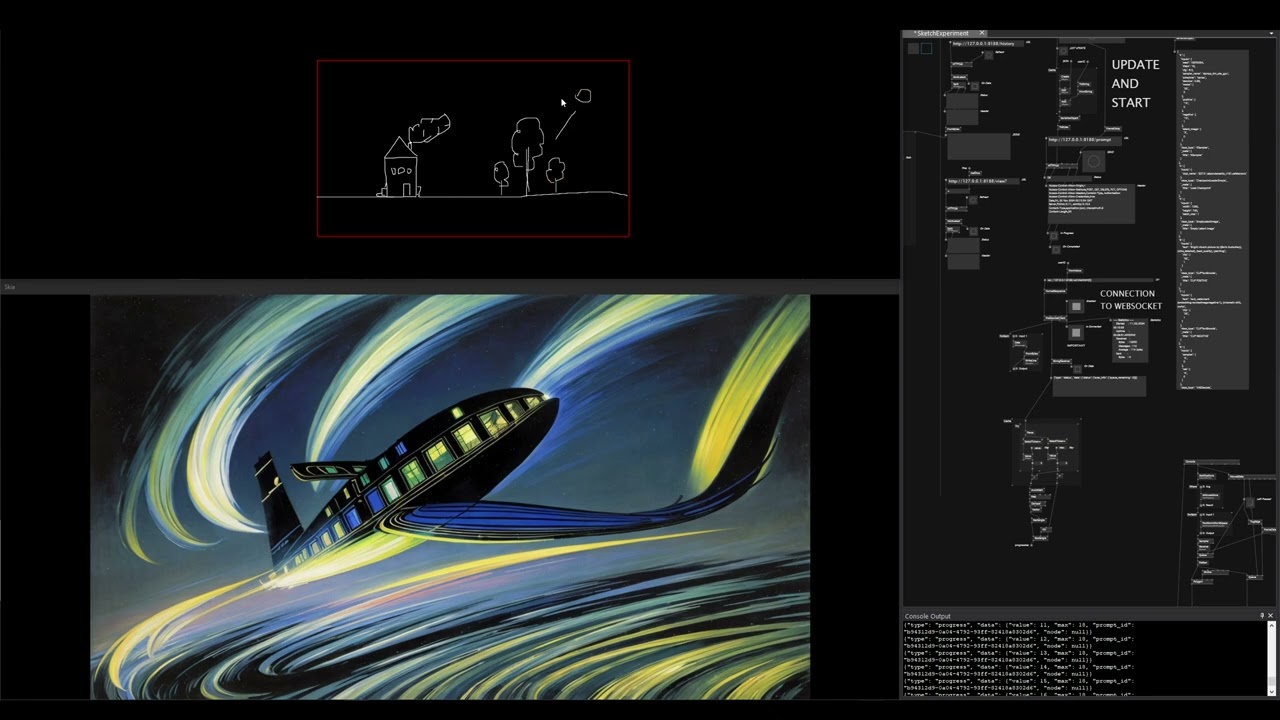Viewport: 1280px width, 720px height.
Task: Edit the 127.0.0.1:8188/prompt URL field
Action: [1085, 140]
